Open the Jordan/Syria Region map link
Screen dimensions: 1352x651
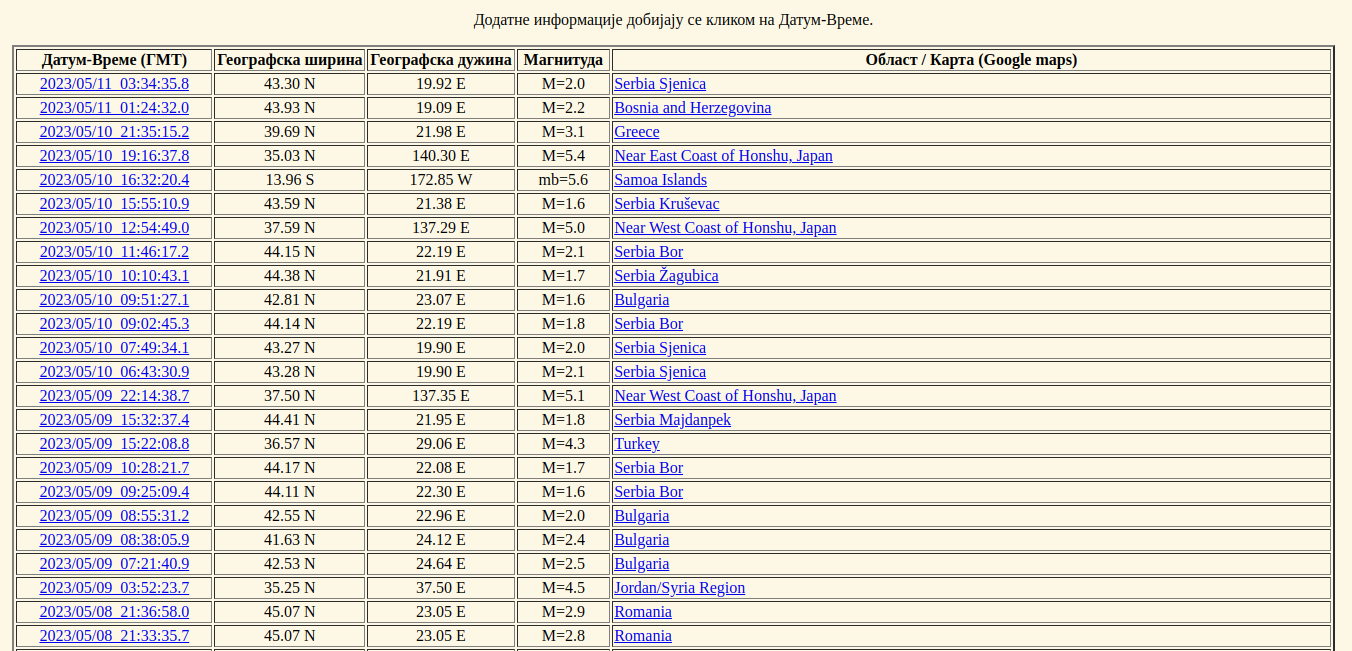[x=679, y=588]
